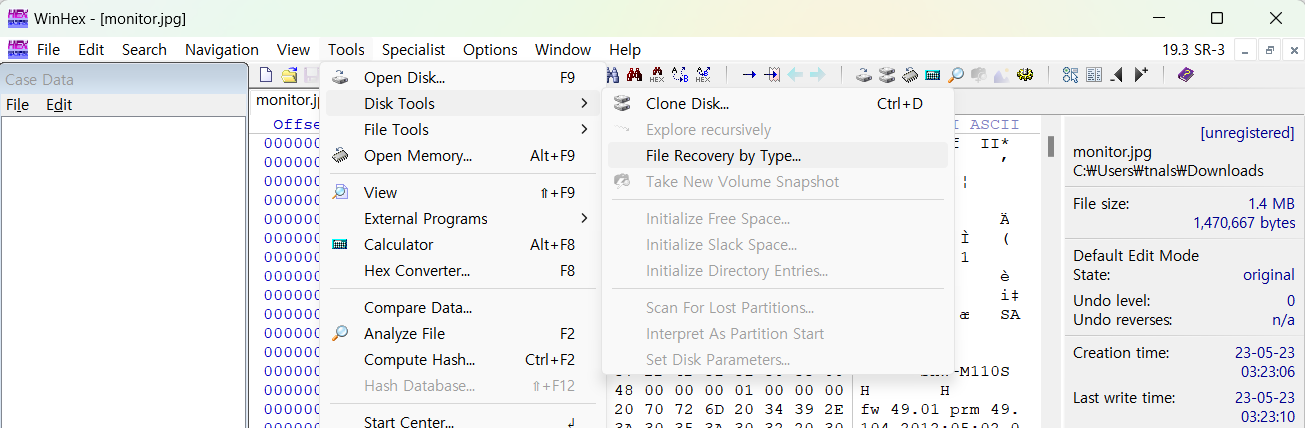Screen dimensions: 1305x428
Task: Click the Calculator toolbar icon
Action: click(x=932, y=75)
